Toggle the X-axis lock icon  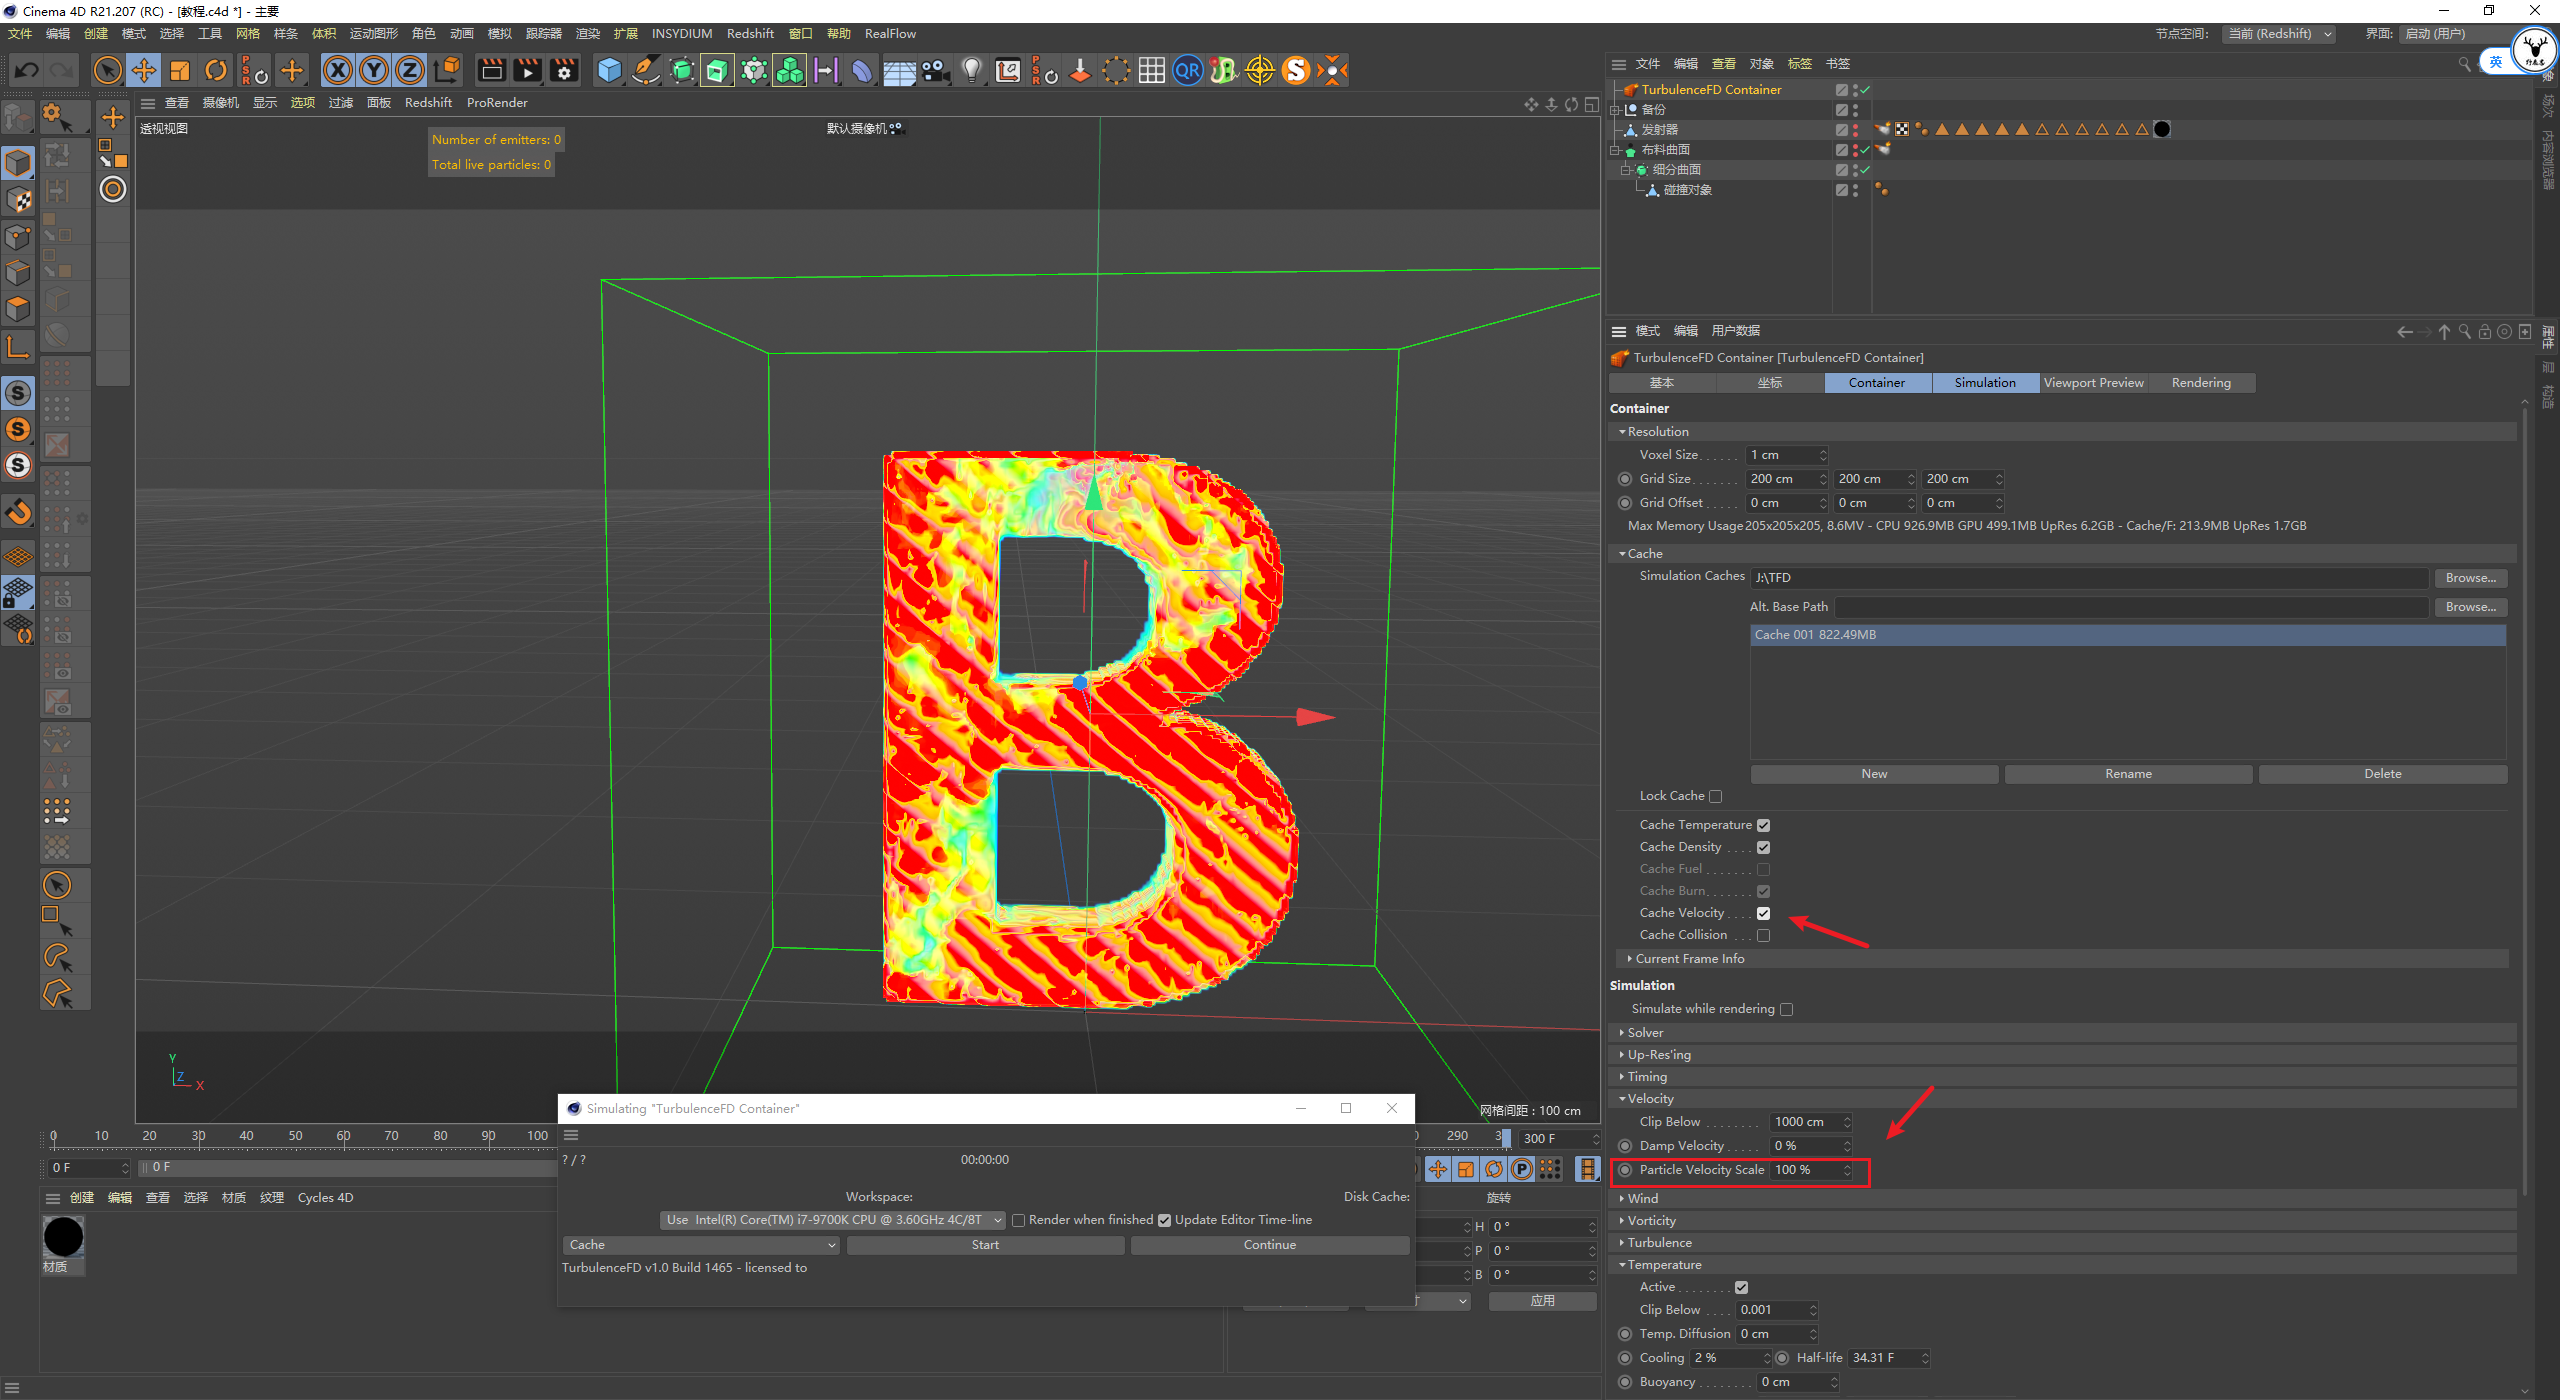tap(338, 70)
